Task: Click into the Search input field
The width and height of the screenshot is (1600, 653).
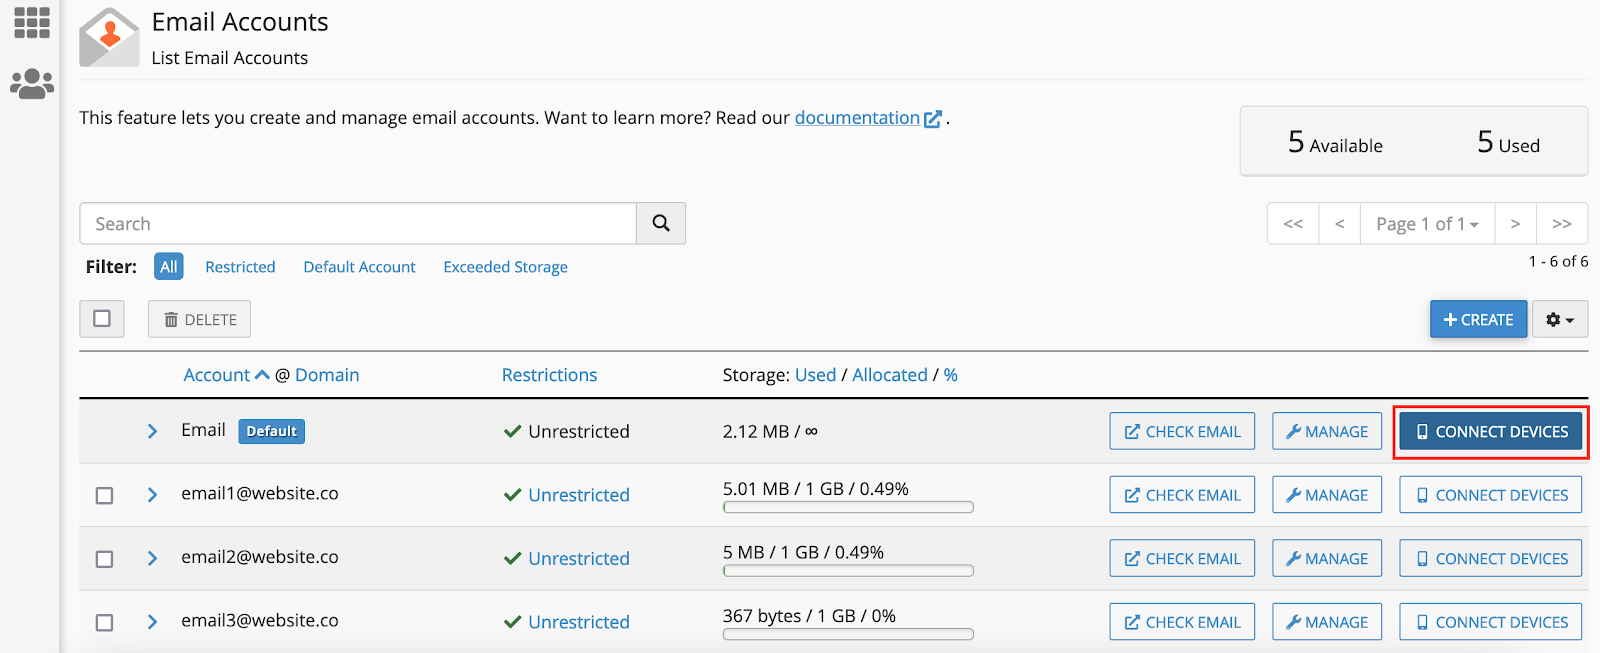Action: tap(358, 224)
